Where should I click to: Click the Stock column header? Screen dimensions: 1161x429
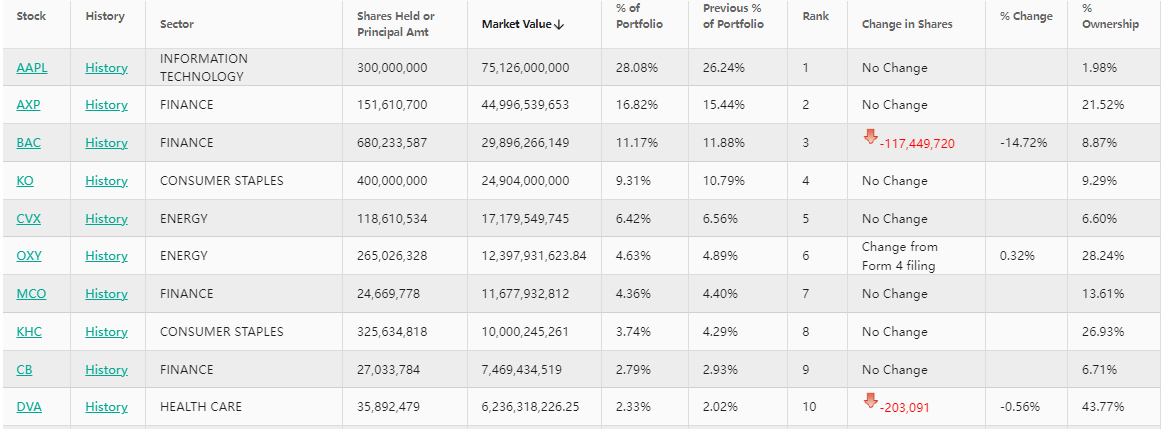(x=32, y=17)
